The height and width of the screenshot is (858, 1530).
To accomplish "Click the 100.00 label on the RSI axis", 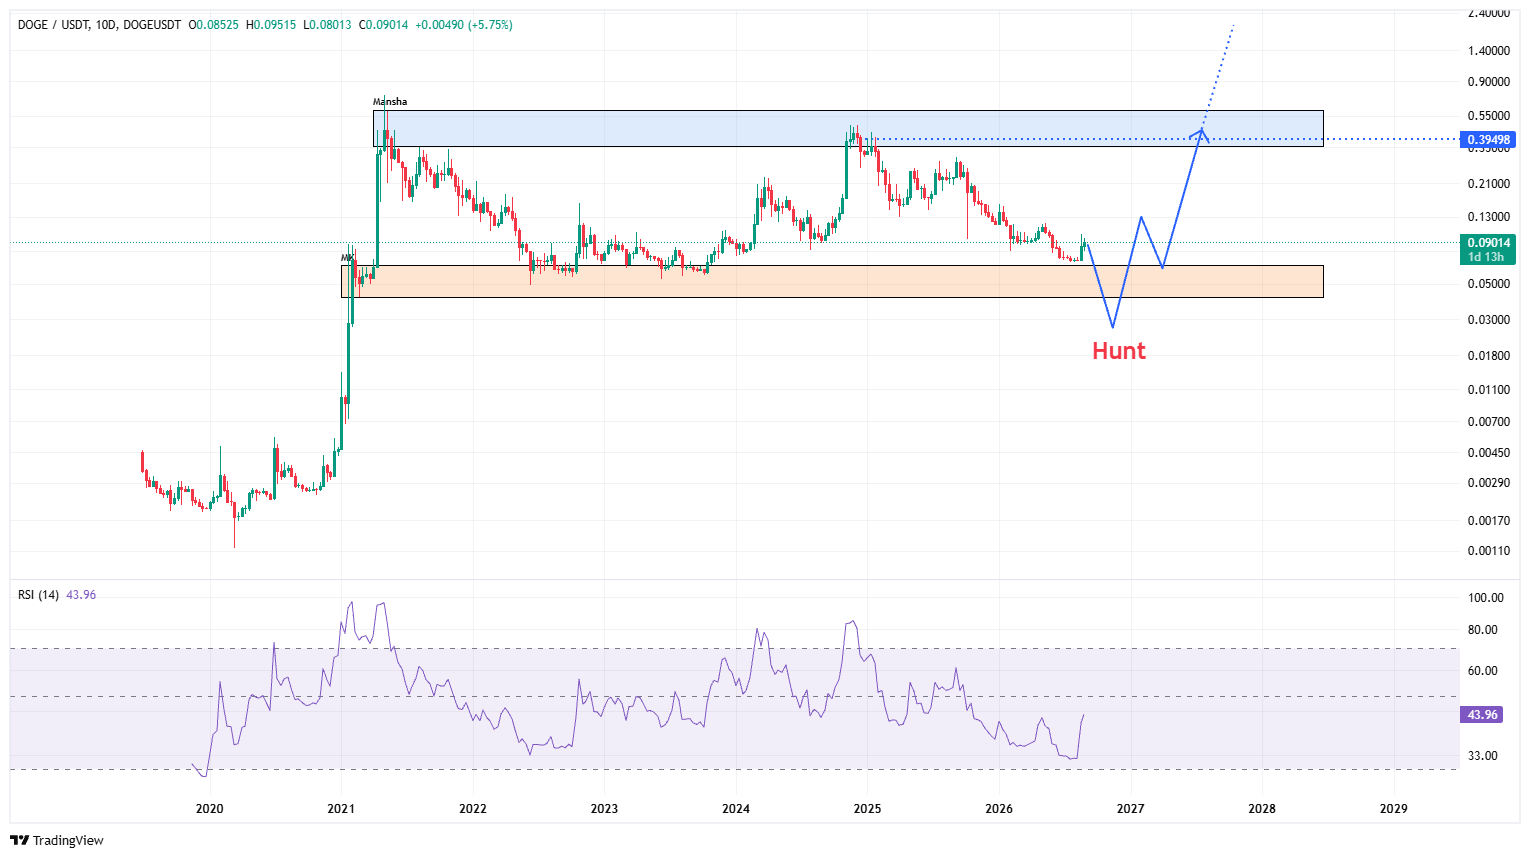I will click(1485, 598).
